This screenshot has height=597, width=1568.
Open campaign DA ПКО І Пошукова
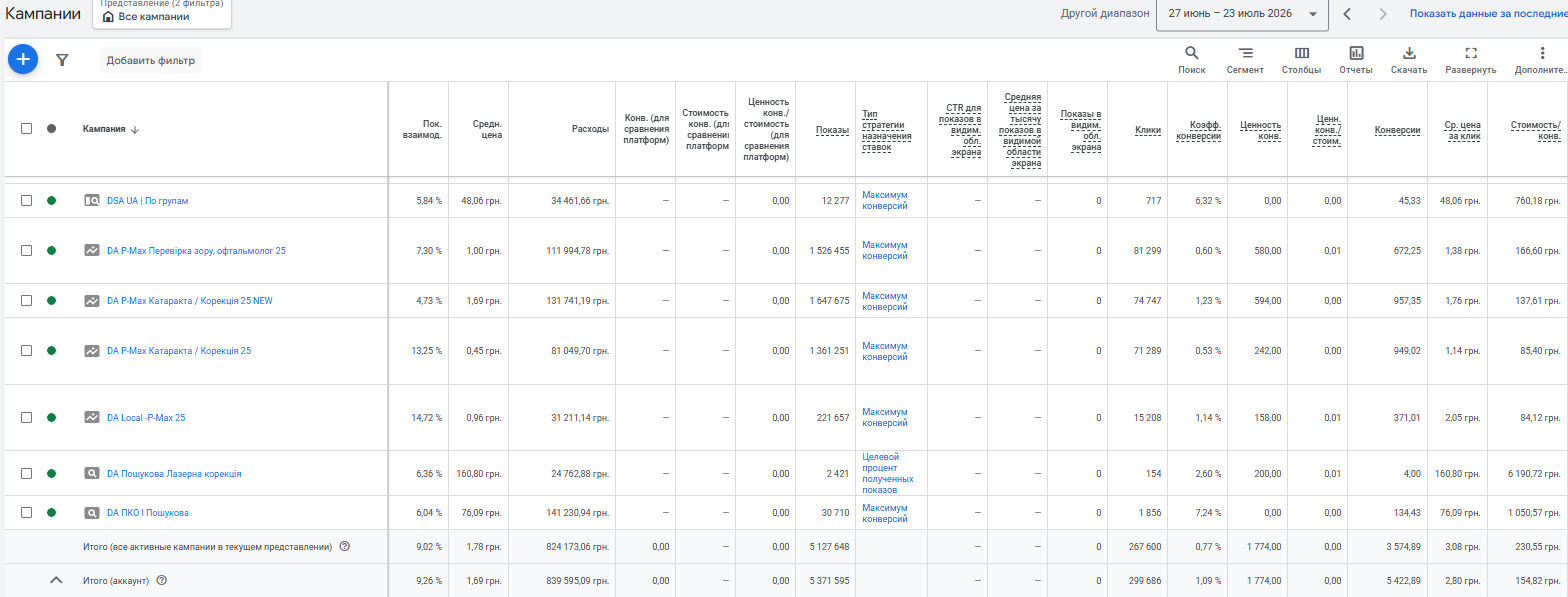tap(147, 512)
